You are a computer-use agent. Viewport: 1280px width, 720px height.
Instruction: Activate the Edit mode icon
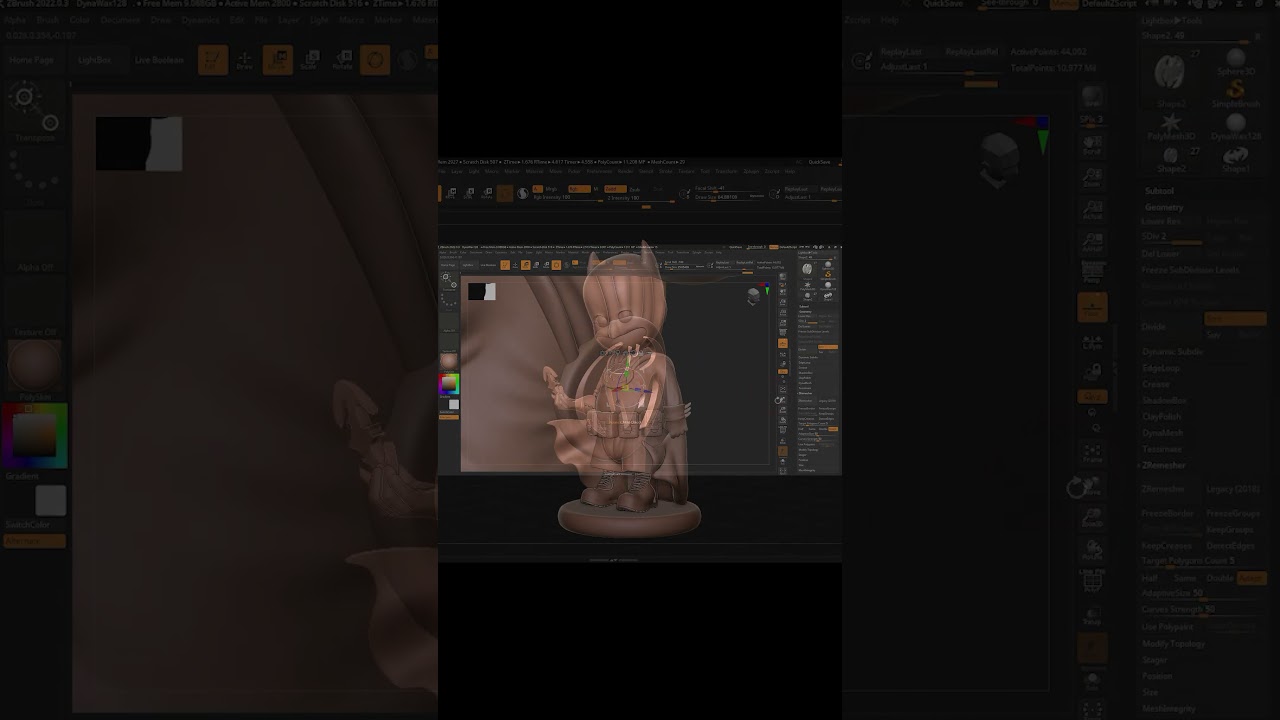point(213,60)
